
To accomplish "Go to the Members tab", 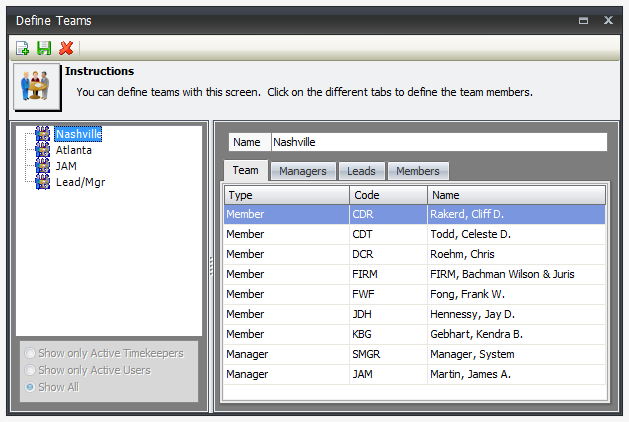I will pos(417,171).
